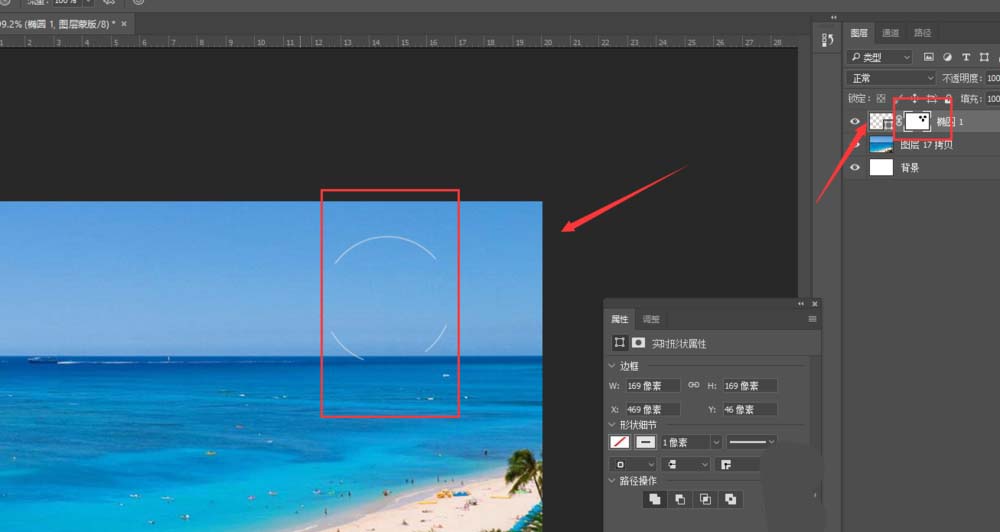Open the stroke width dropdown arrow

pyautogui.click(x=716, y=442)
